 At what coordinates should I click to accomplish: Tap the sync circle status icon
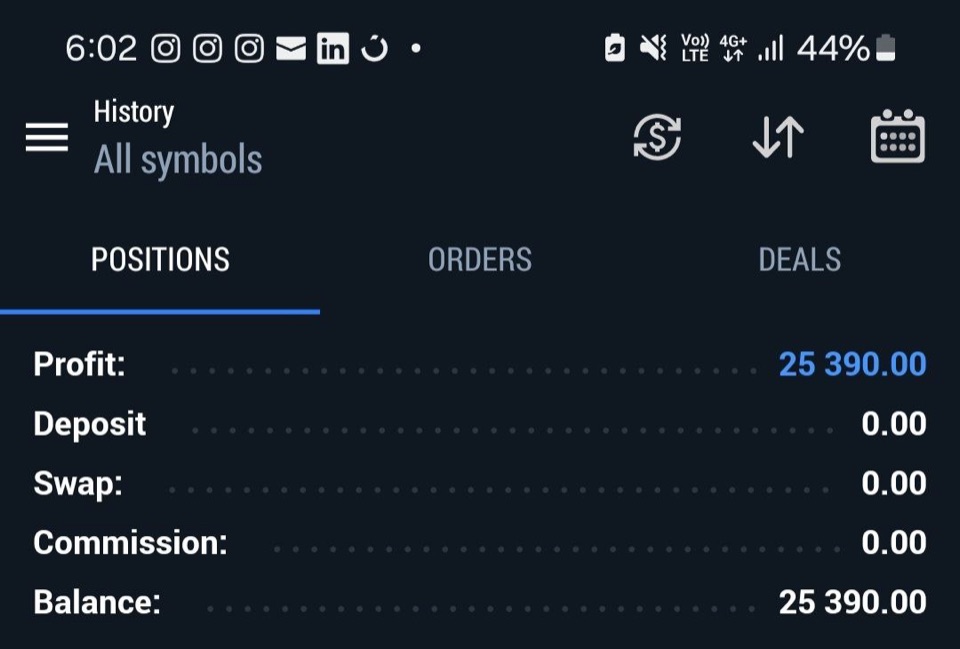(375, 48)
